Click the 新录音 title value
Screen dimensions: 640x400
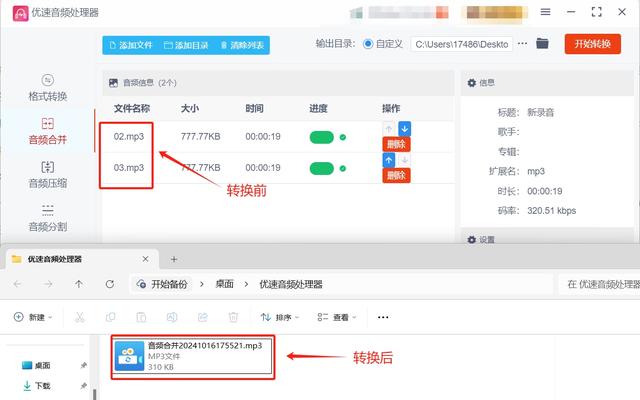(540, 112)
